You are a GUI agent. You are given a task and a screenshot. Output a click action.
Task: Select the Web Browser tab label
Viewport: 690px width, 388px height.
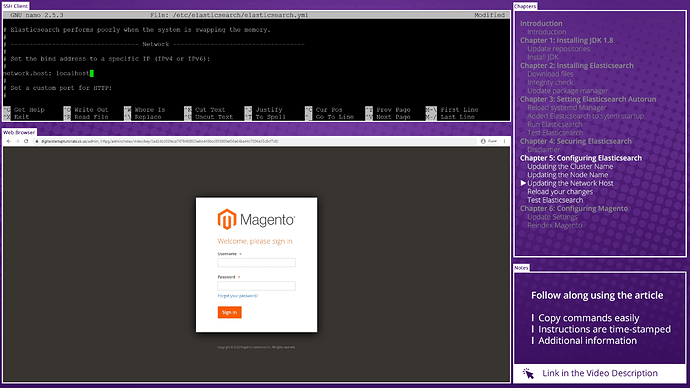pos(19,132)
